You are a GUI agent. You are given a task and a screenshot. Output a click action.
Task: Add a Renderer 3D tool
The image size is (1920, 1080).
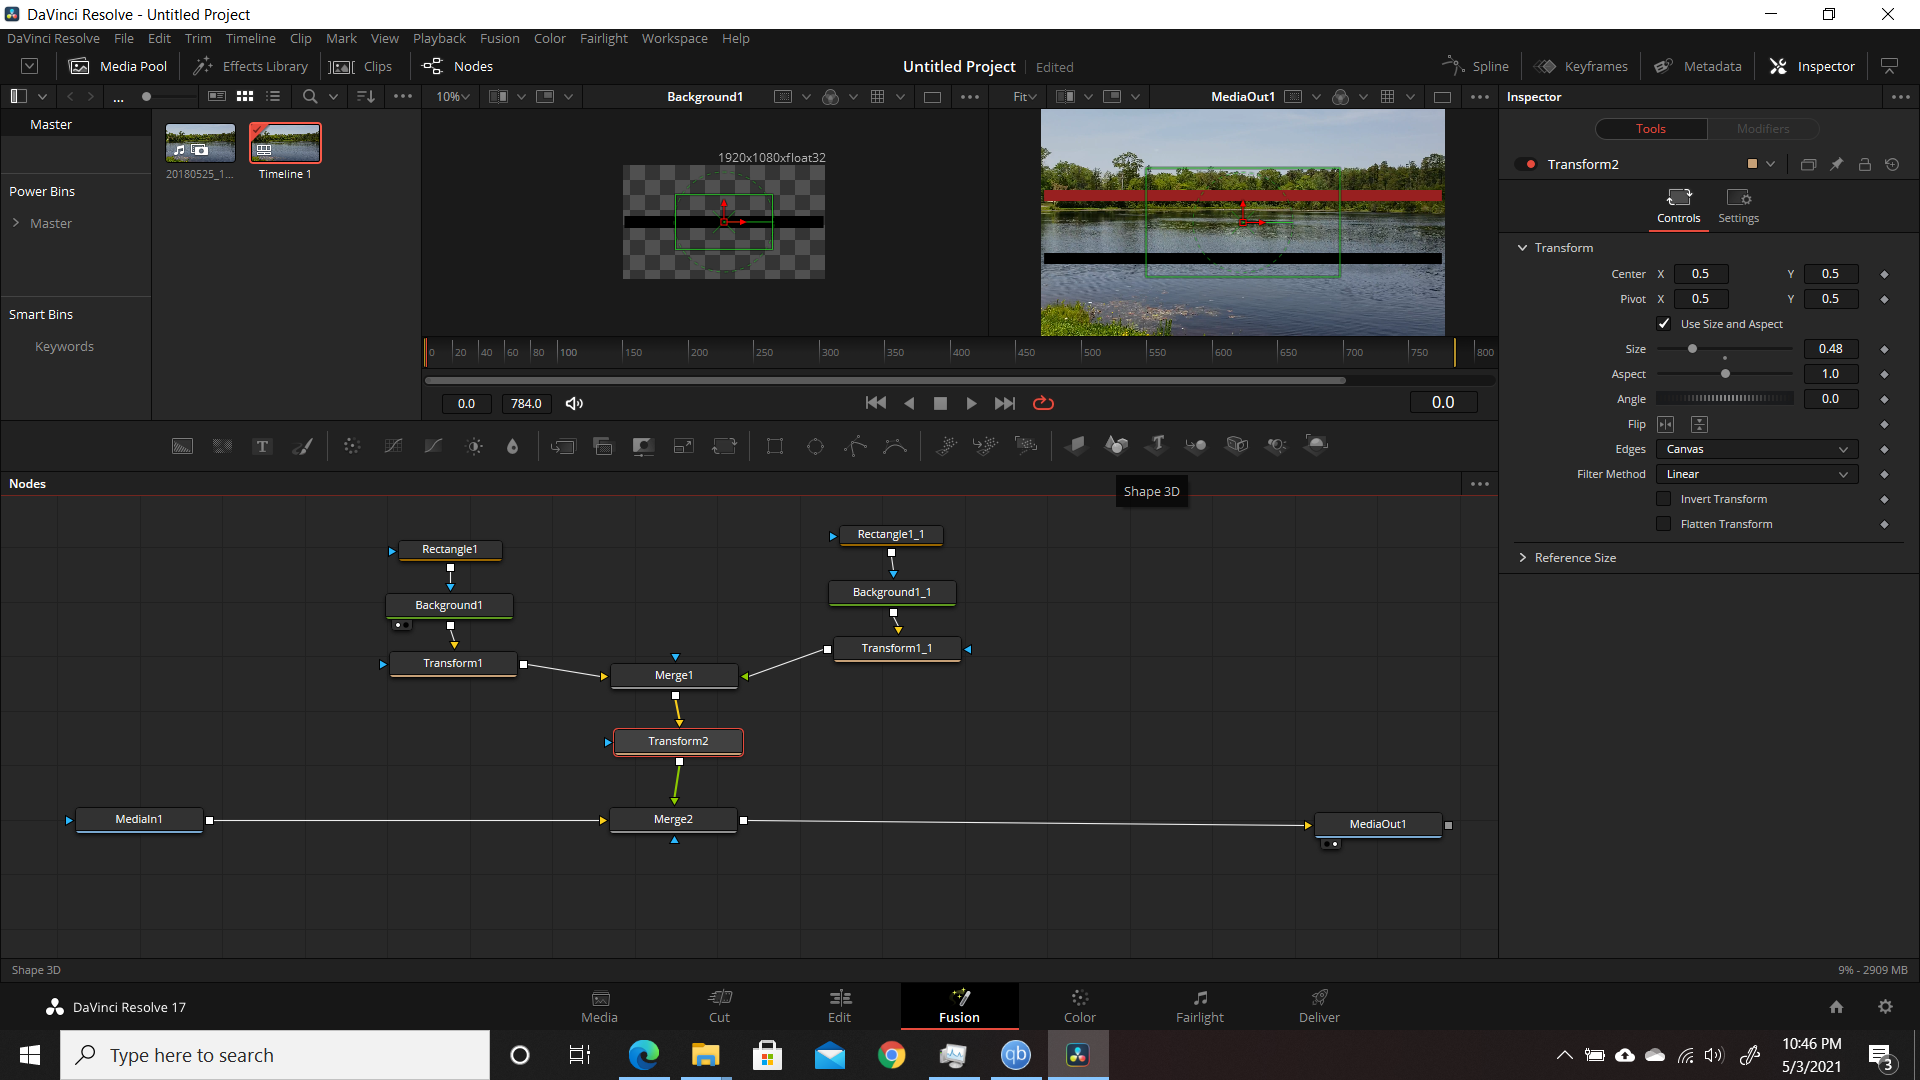coord(1317,446)
